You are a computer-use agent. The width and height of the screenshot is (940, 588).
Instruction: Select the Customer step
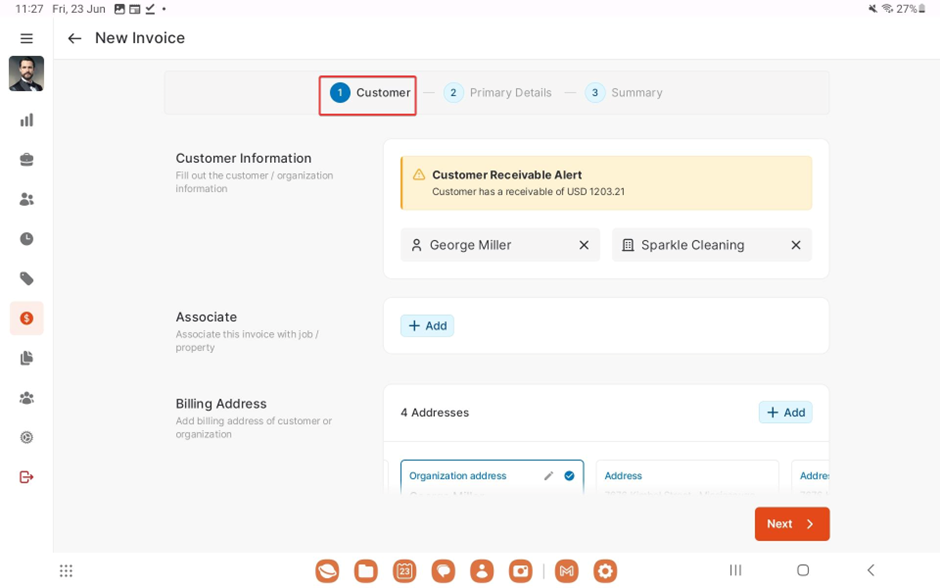tap(369, 93)
